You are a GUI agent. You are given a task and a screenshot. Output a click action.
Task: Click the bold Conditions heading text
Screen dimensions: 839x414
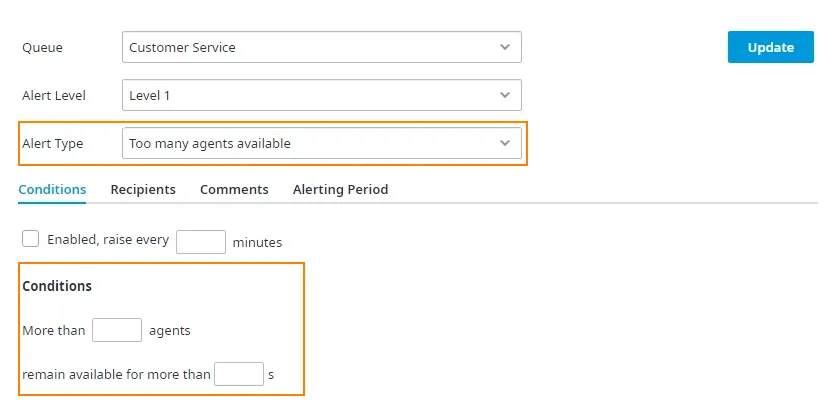pyautogui.click(x=57, y=286)
